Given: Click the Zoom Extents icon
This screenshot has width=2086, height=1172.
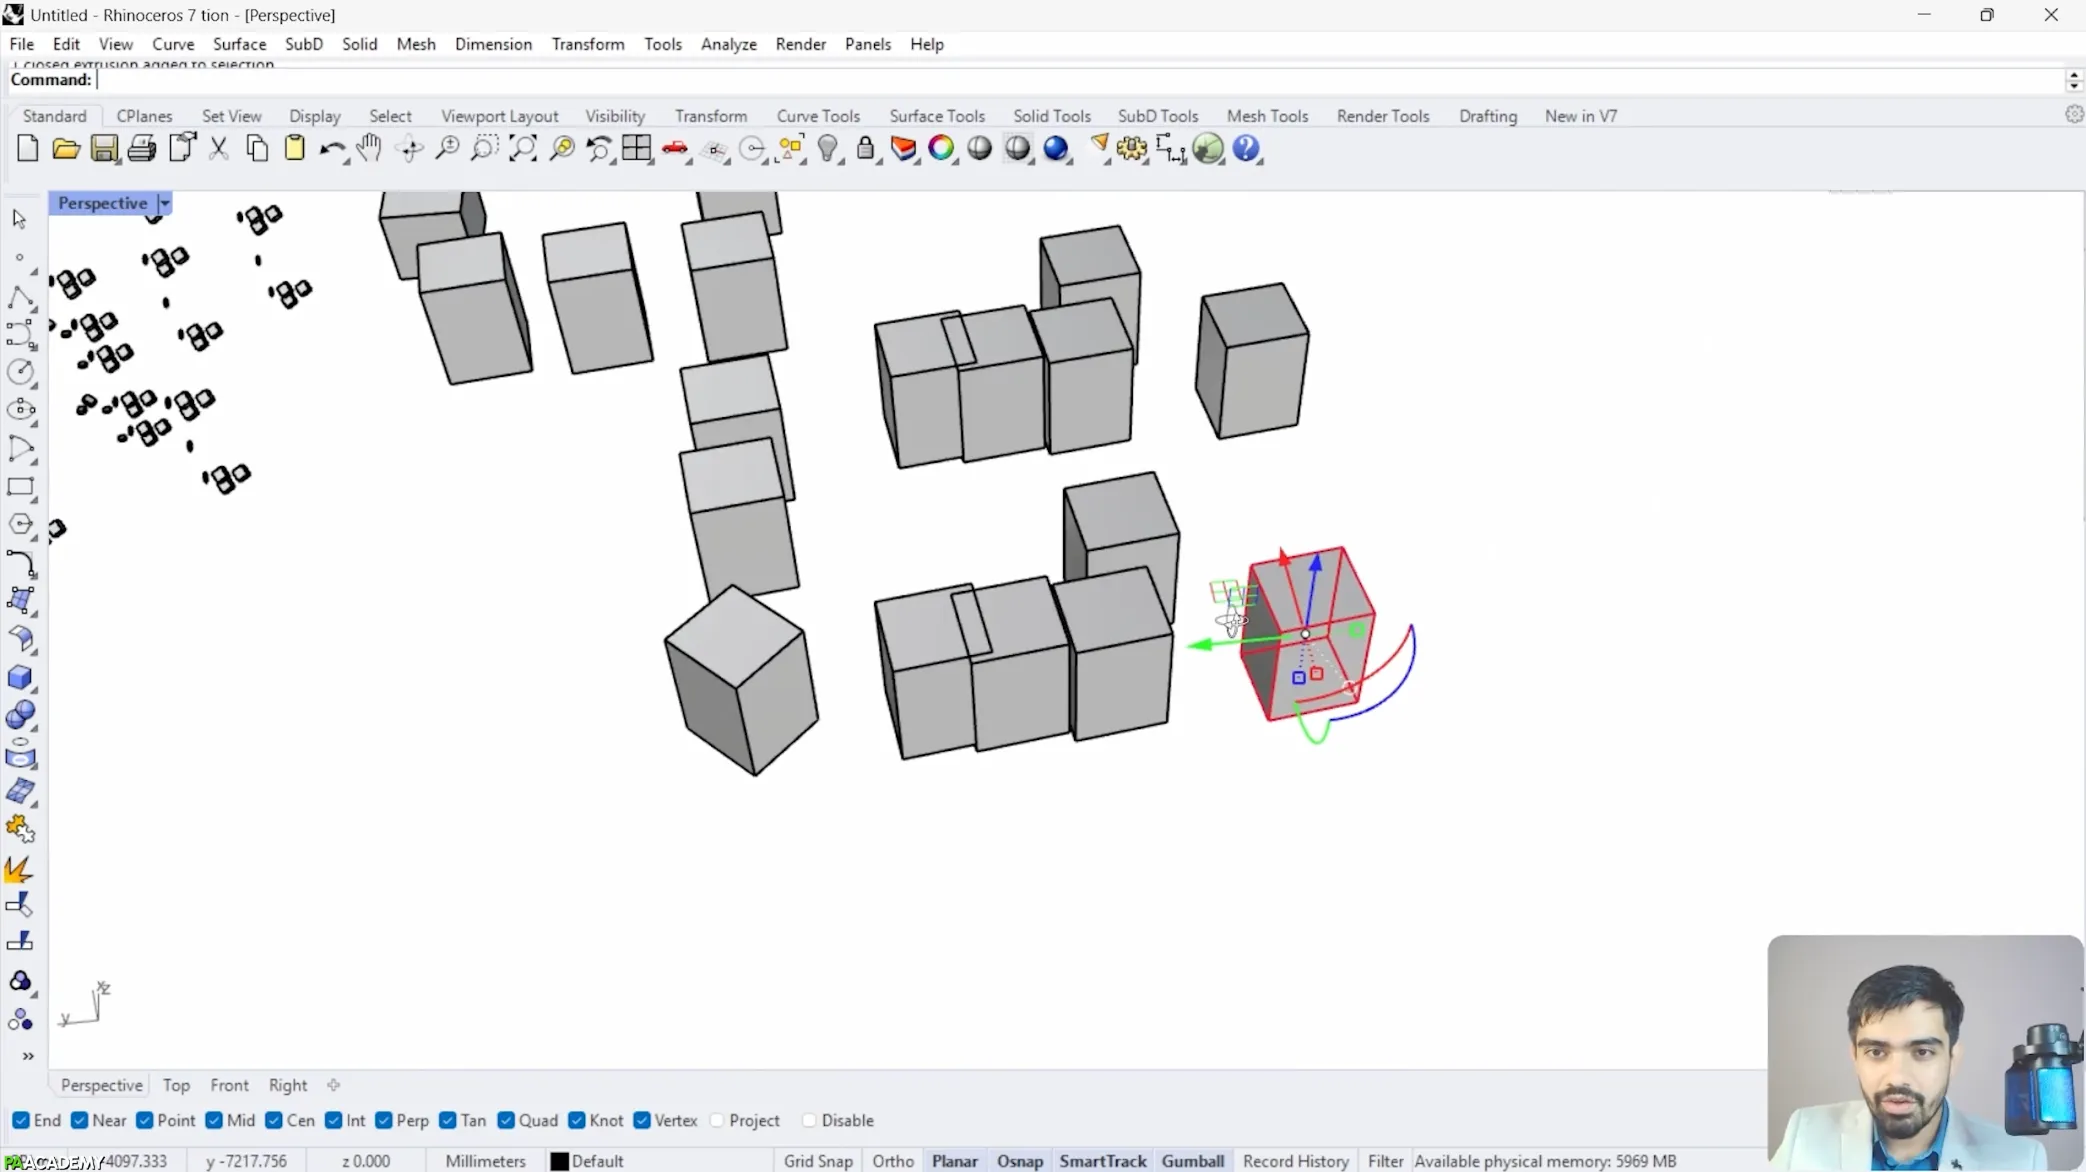Looking at the screenshot, I should (523, 149).
